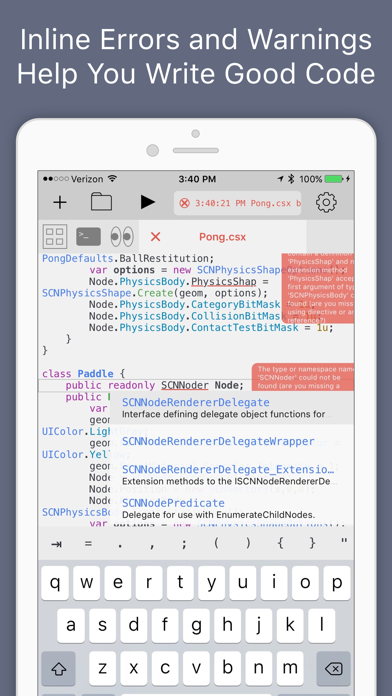Tap the underlined PhysicsShap in code
This screenshot has width=392, height=696.
tap(224, 282)
